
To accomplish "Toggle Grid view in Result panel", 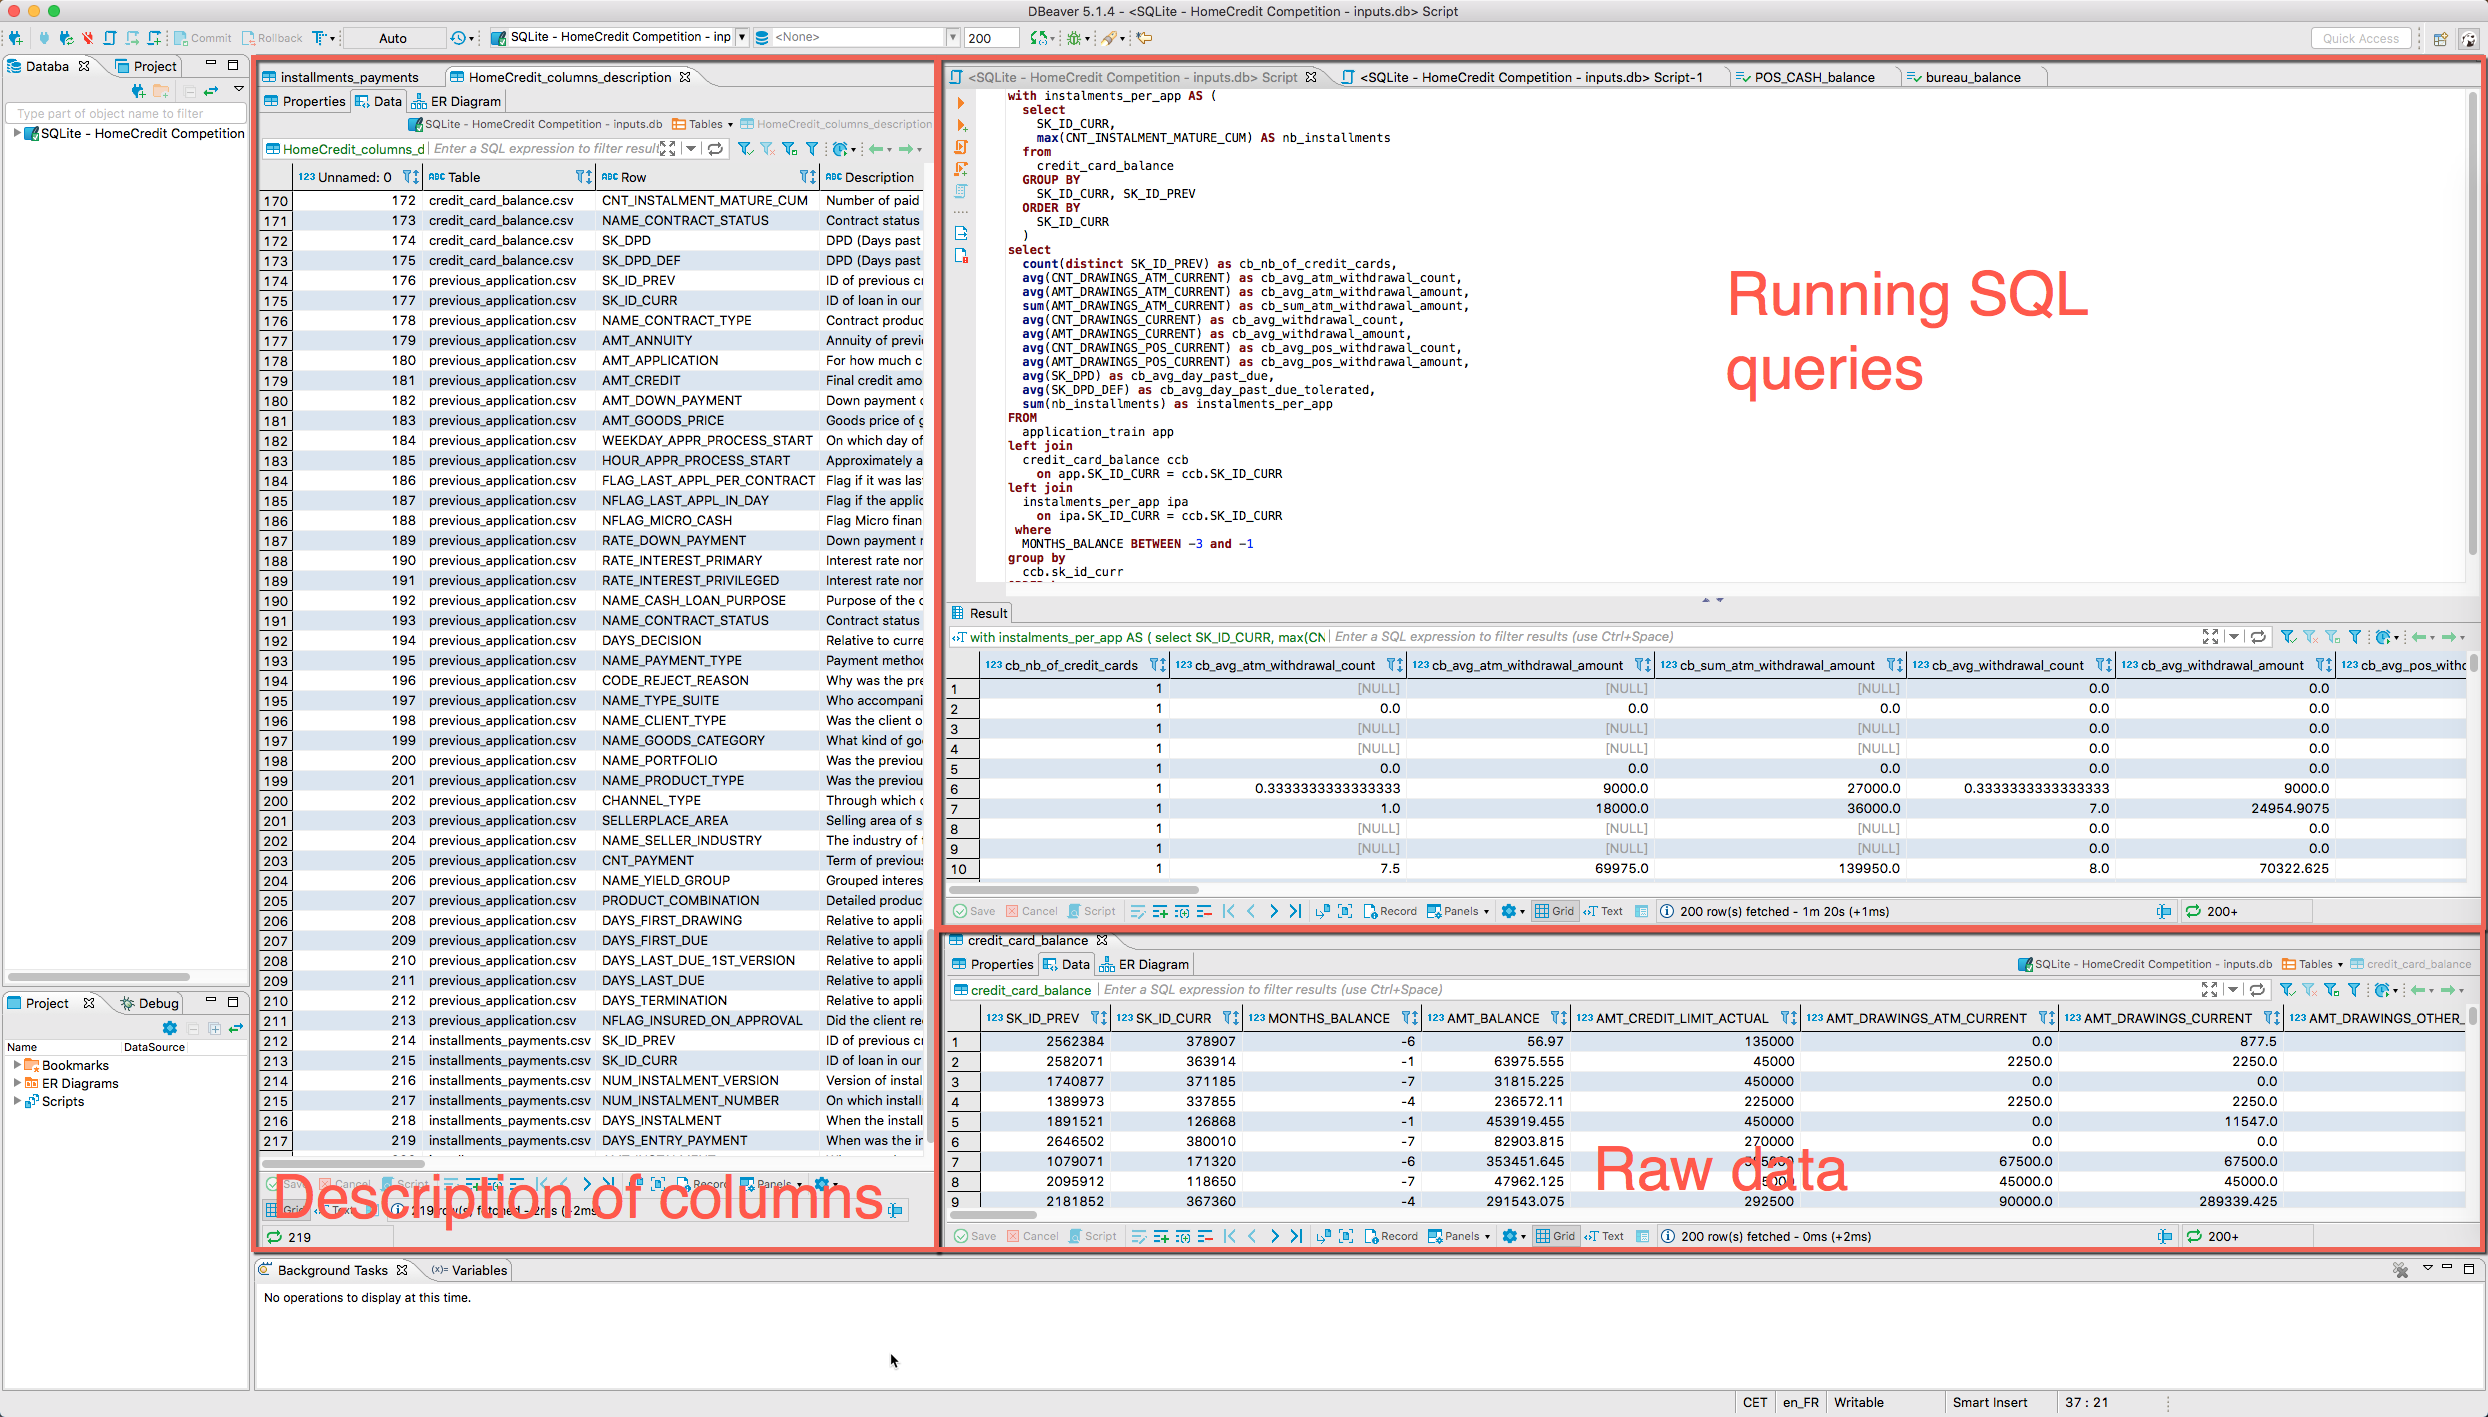I will pyautogui.click(x=1555, y=911).
